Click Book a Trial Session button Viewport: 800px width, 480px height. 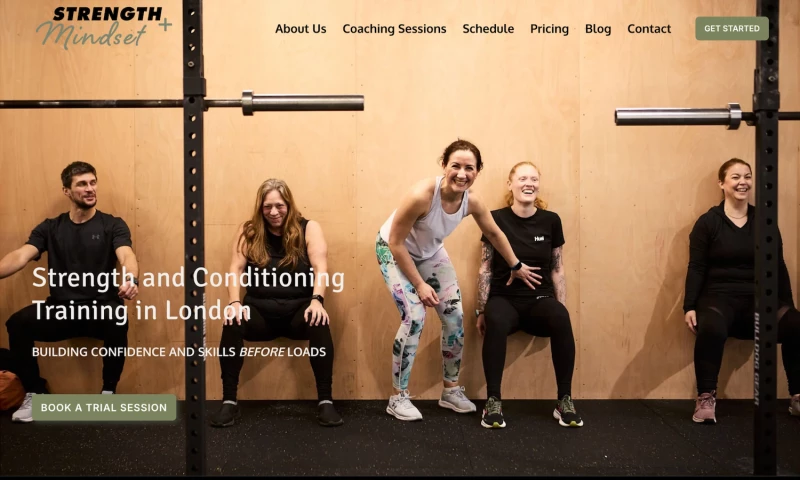(x=104, y=408)
